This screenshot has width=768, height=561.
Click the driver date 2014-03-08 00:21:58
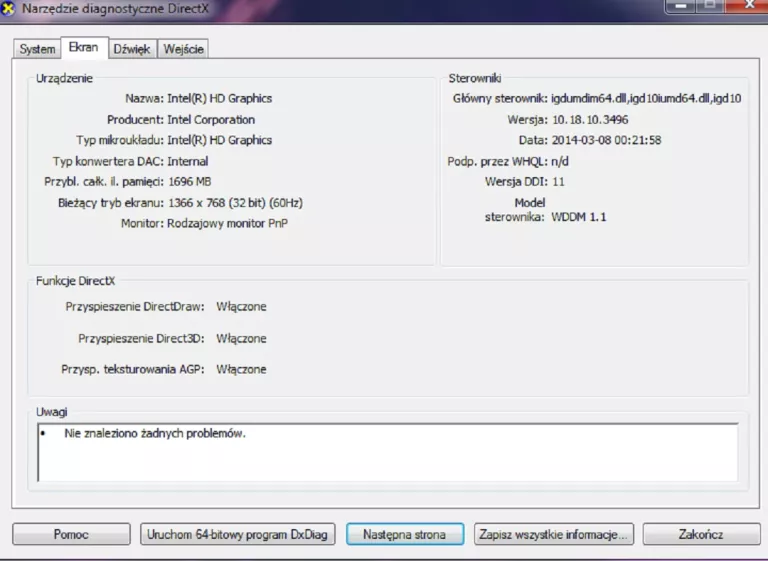[606, 140]
